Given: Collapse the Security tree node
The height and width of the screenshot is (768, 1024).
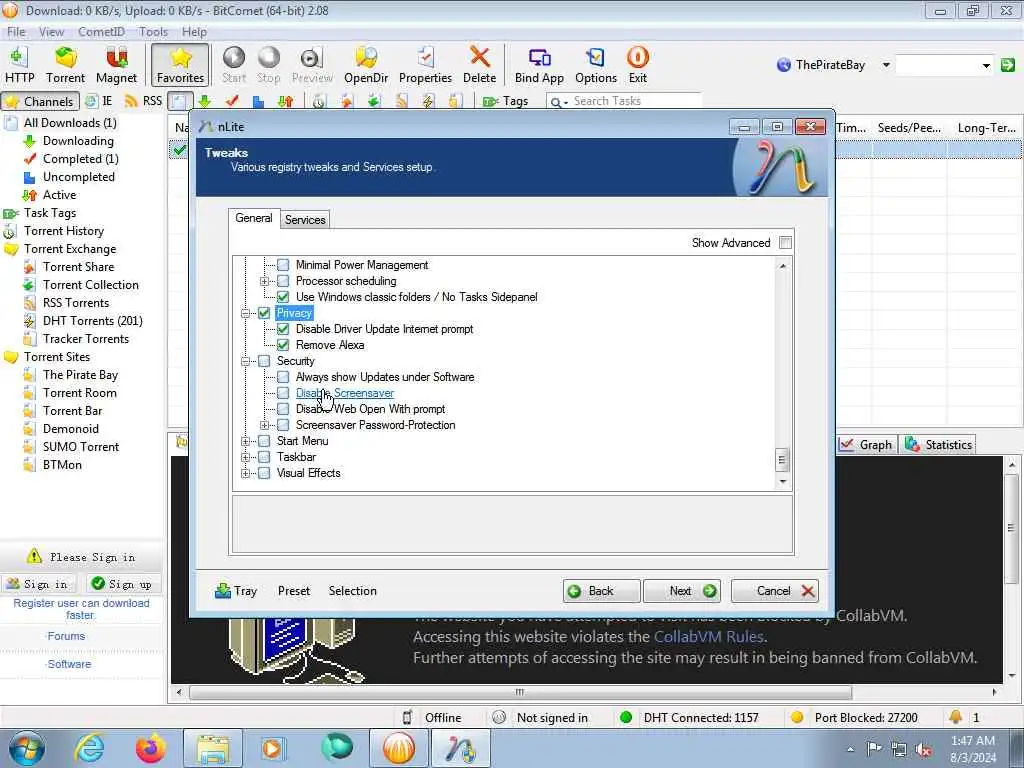Looking at the screenshot, I should point(246,361).
